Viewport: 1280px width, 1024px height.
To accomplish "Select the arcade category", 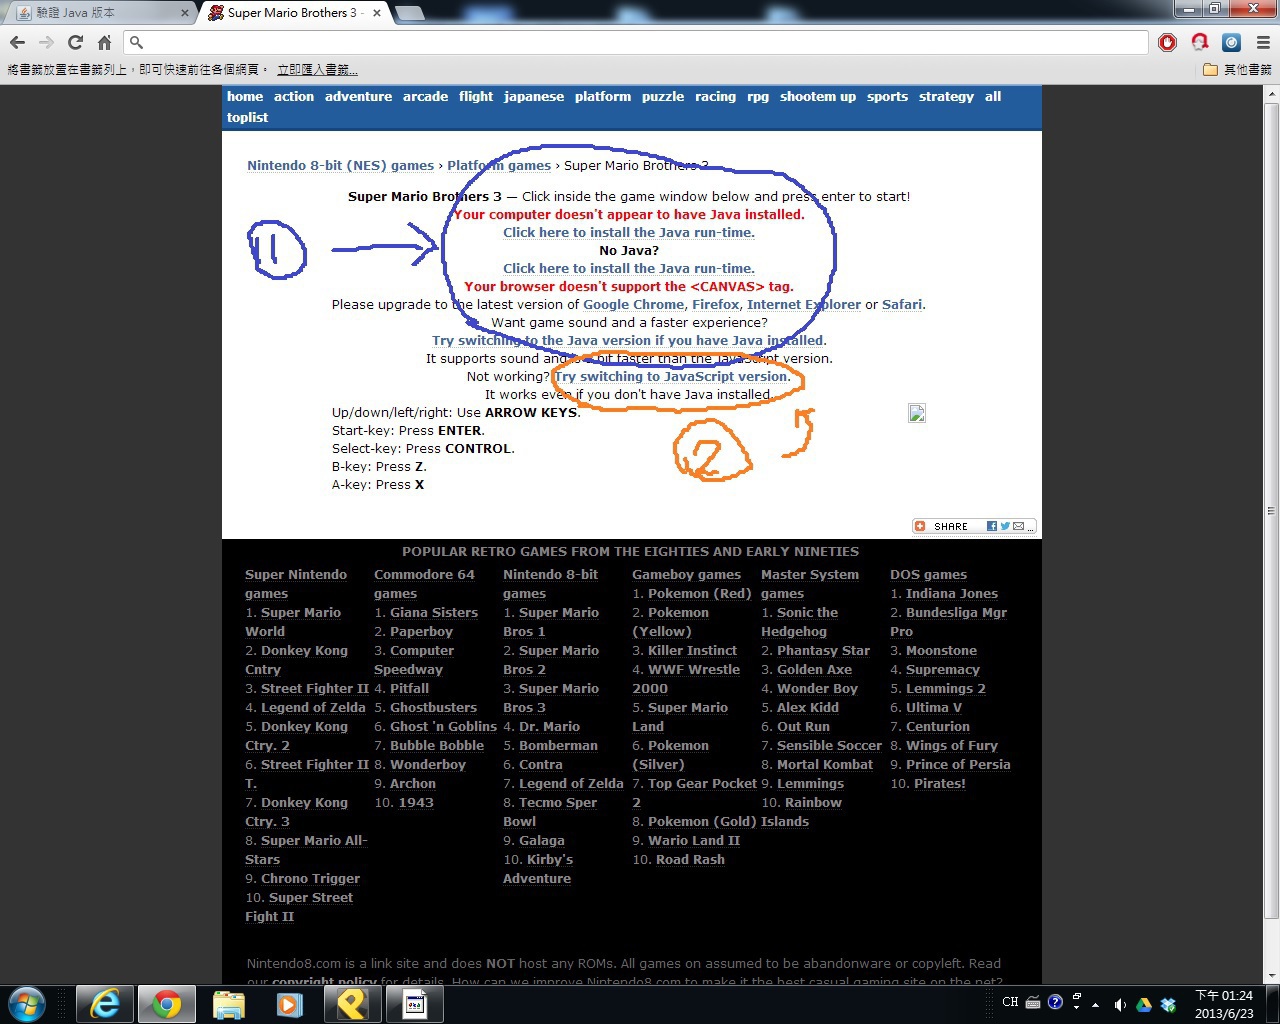I will click(425, 96).
